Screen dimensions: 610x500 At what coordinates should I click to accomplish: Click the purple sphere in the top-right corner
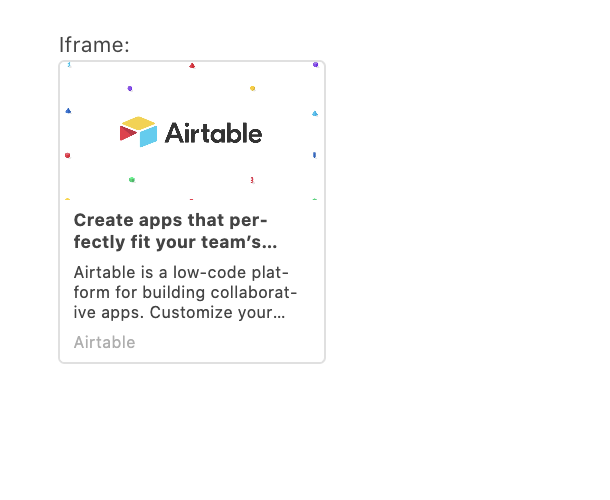pyautogui.click(x=316, y=64)
